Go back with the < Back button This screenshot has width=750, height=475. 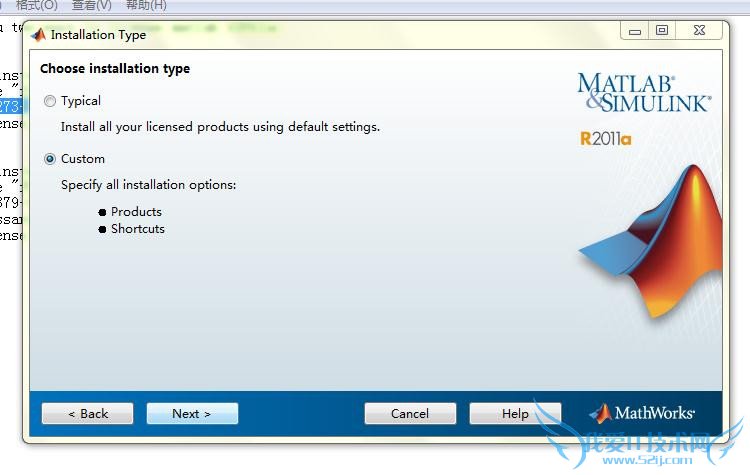[88, 413]
